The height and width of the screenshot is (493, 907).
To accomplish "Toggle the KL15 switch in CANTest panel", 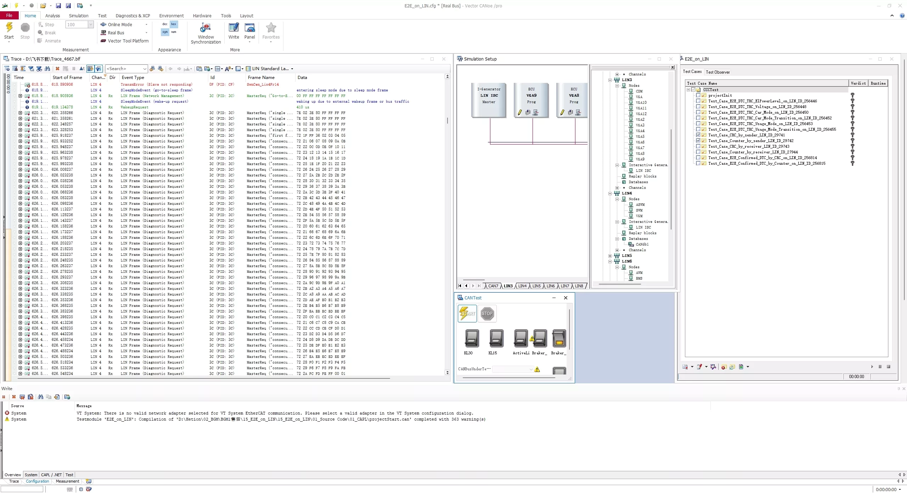I will (496, 338).
